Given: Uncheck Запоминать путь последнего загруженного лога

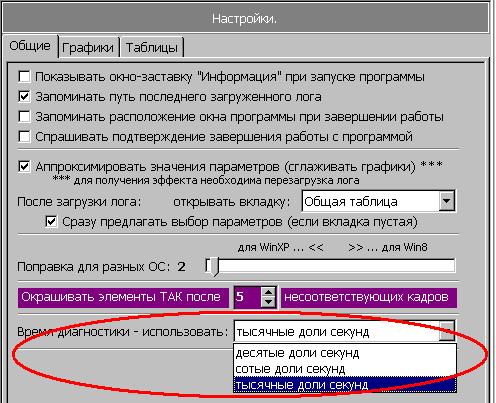Looking at the screenshot, I should click(24, 96).
